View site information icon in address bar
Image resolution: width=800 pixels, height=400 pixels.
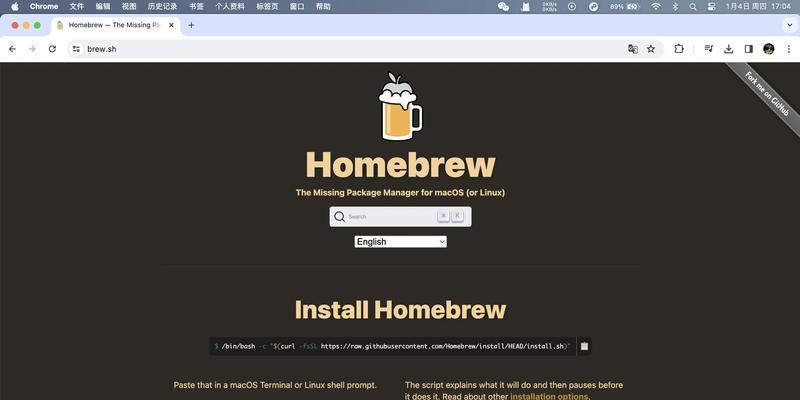[76, 49]
